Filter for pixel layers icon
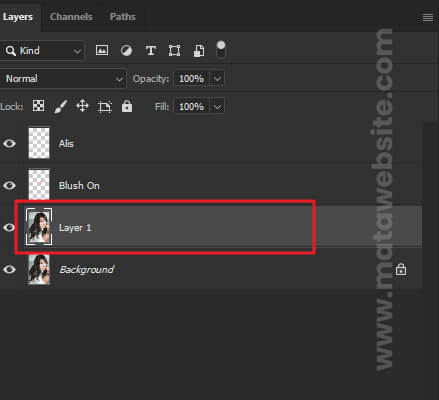Viewport: 439px width, 400px height. 102,50
